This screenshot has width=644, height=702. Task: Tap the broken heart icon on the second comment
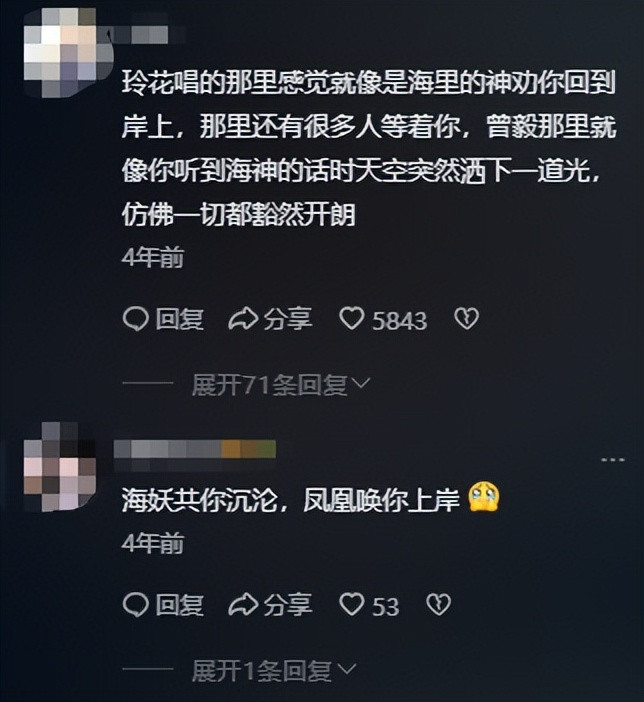click(438, 604)
